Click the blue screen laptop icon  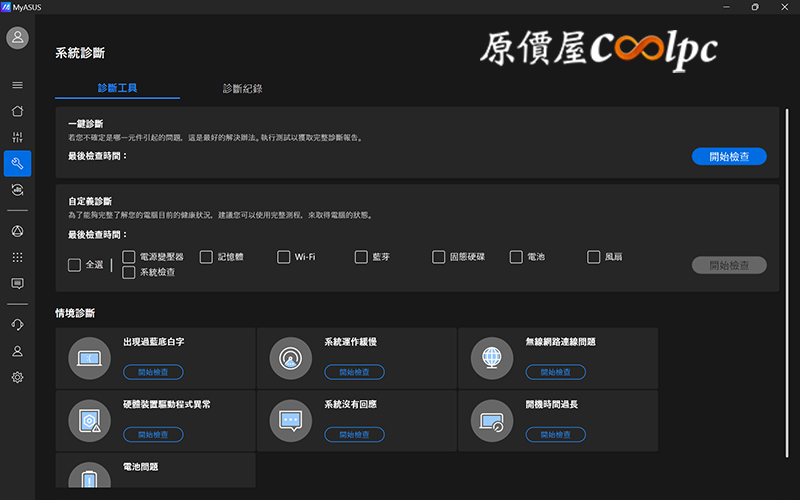[x=89, y=358]
